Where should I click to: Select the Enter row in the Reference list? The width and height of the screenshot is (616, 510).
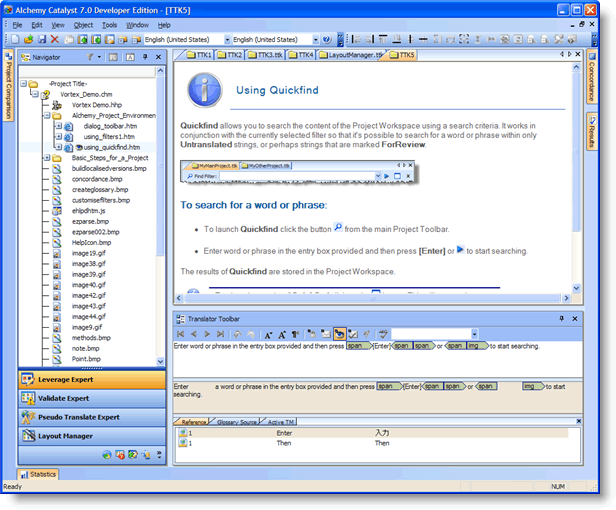click(373, 433)
